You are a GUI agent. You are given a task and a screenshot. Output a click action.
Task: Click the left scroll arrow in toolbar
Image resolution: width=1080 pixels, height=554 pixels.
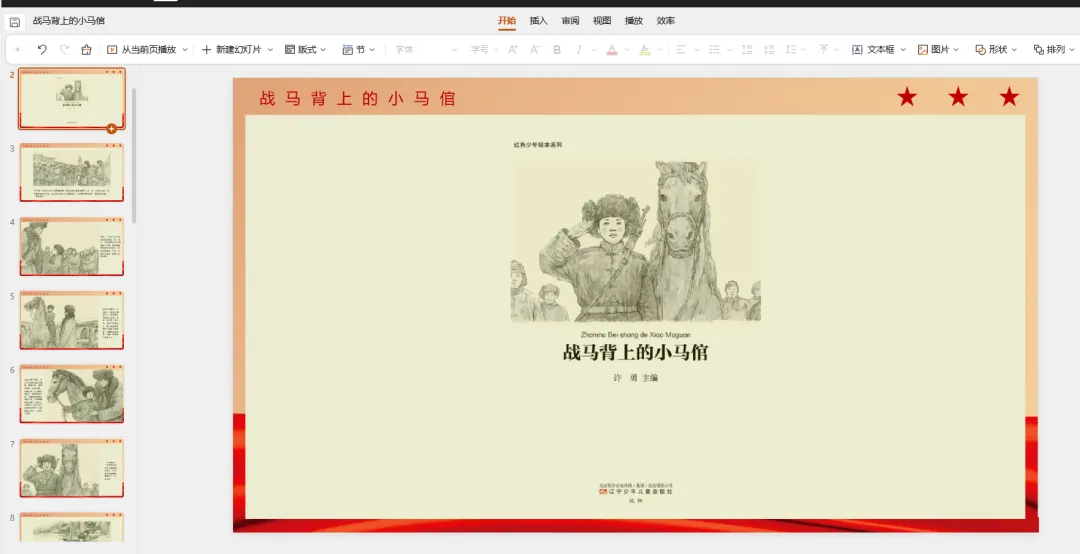17,50
